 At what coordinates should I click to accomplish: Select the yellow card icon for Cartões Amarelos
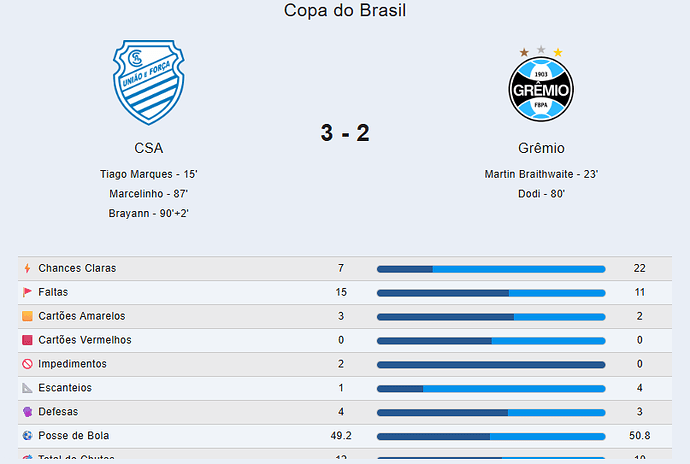[x=27, y=316]
